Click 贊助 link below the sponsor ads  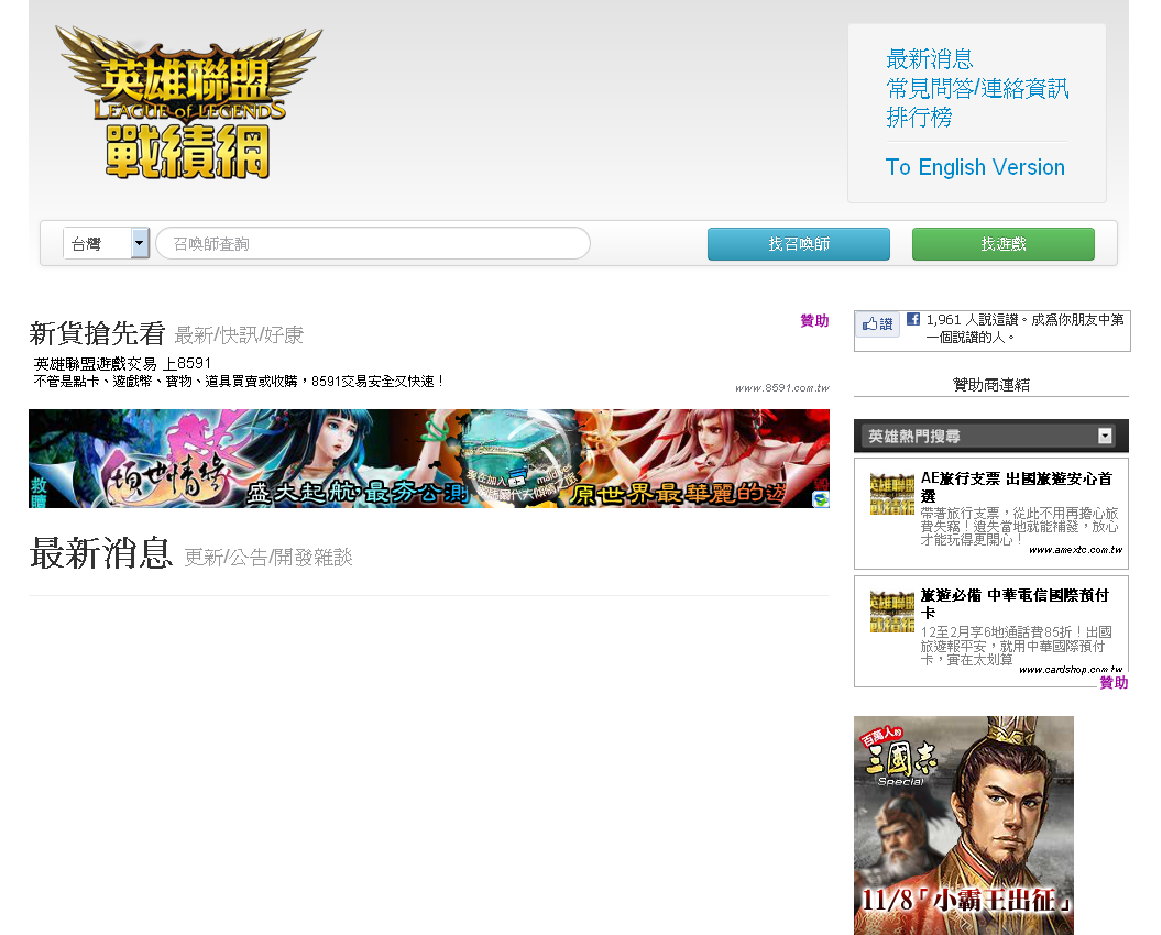pos(1114,683)
